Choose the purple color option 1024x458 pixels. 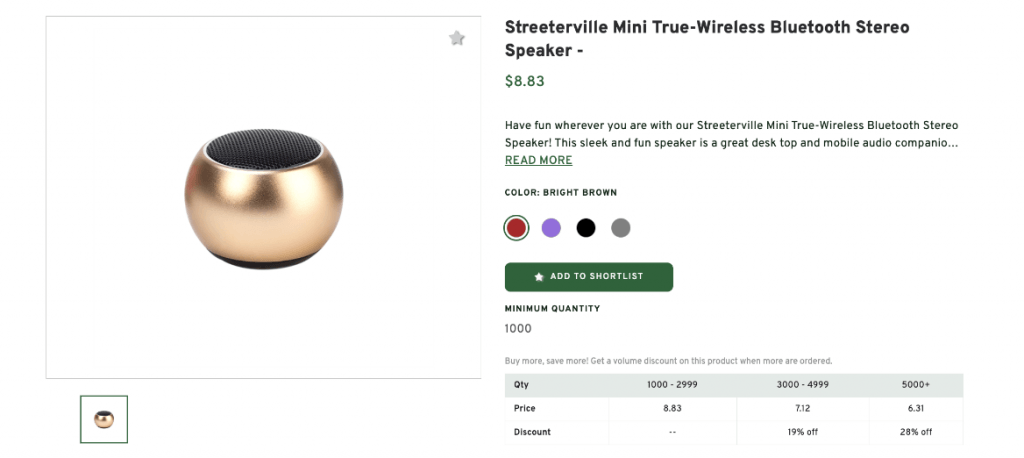tap(551, 228)
